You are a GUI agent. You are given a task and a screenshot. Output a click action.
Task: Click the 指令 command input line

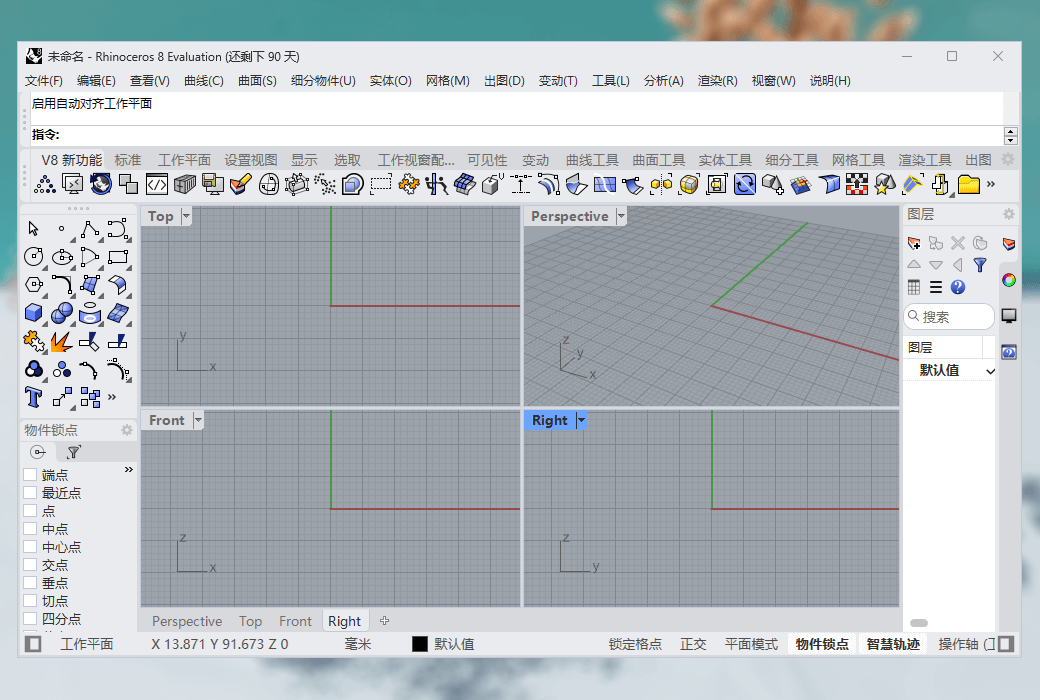click(517, 135)
